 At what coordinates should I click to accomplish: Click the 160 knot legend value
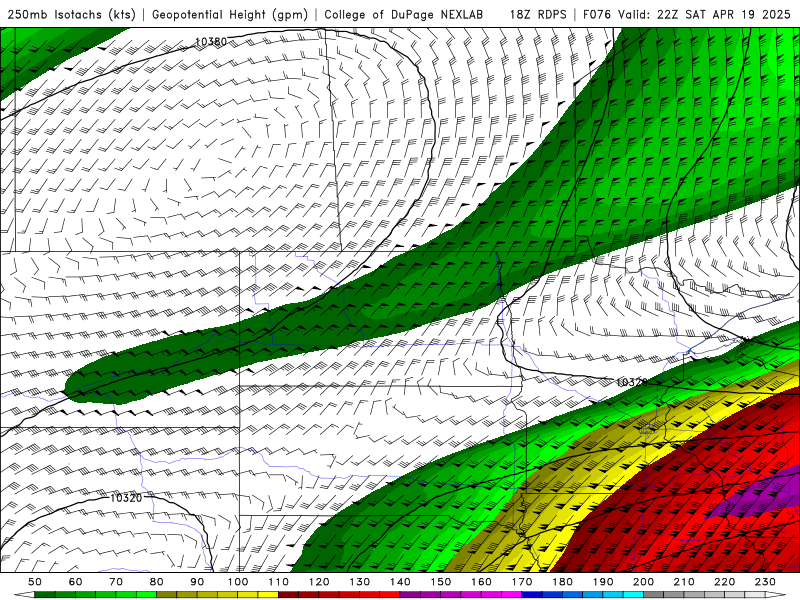click(x=481, y=582)
